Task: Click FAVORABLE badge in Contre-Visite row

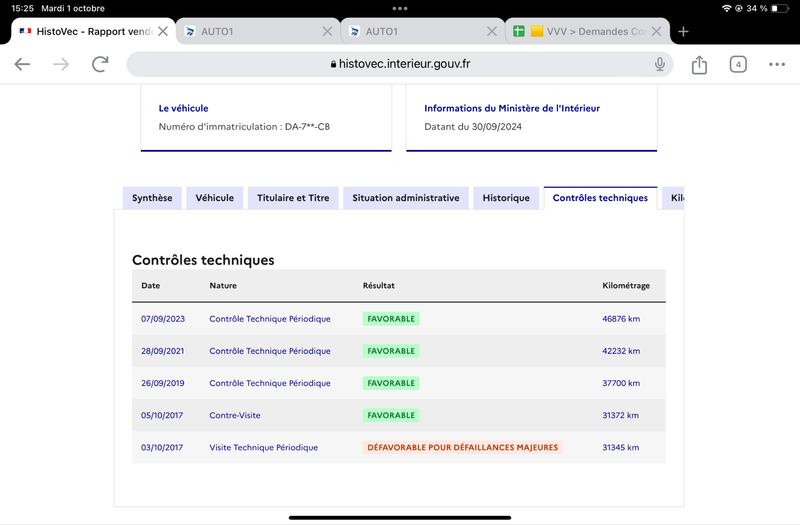Action: 391,415
